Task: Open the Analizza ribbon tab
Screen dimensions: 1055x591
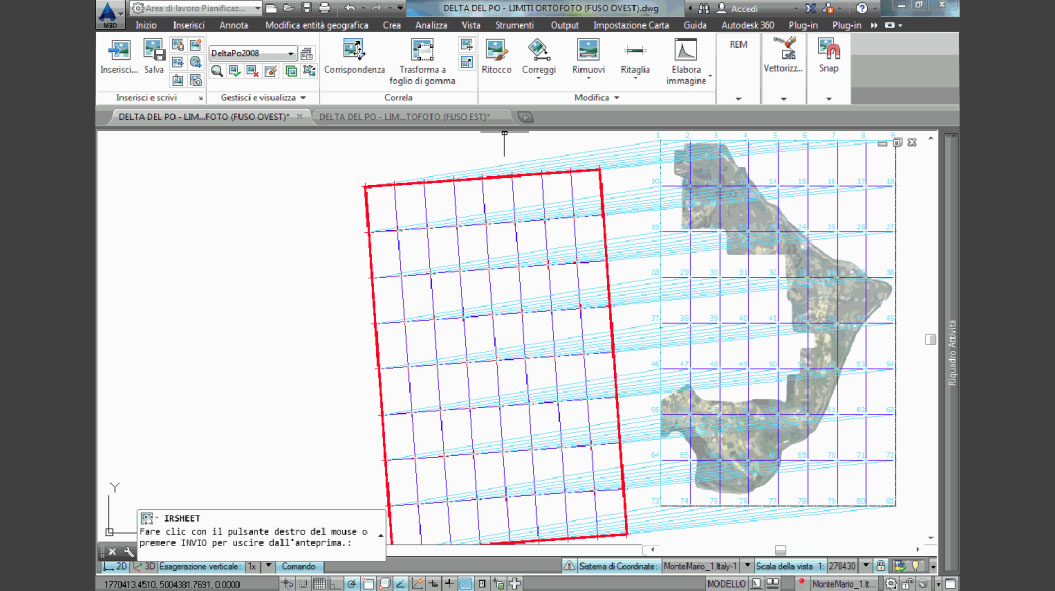Action: 431,25
